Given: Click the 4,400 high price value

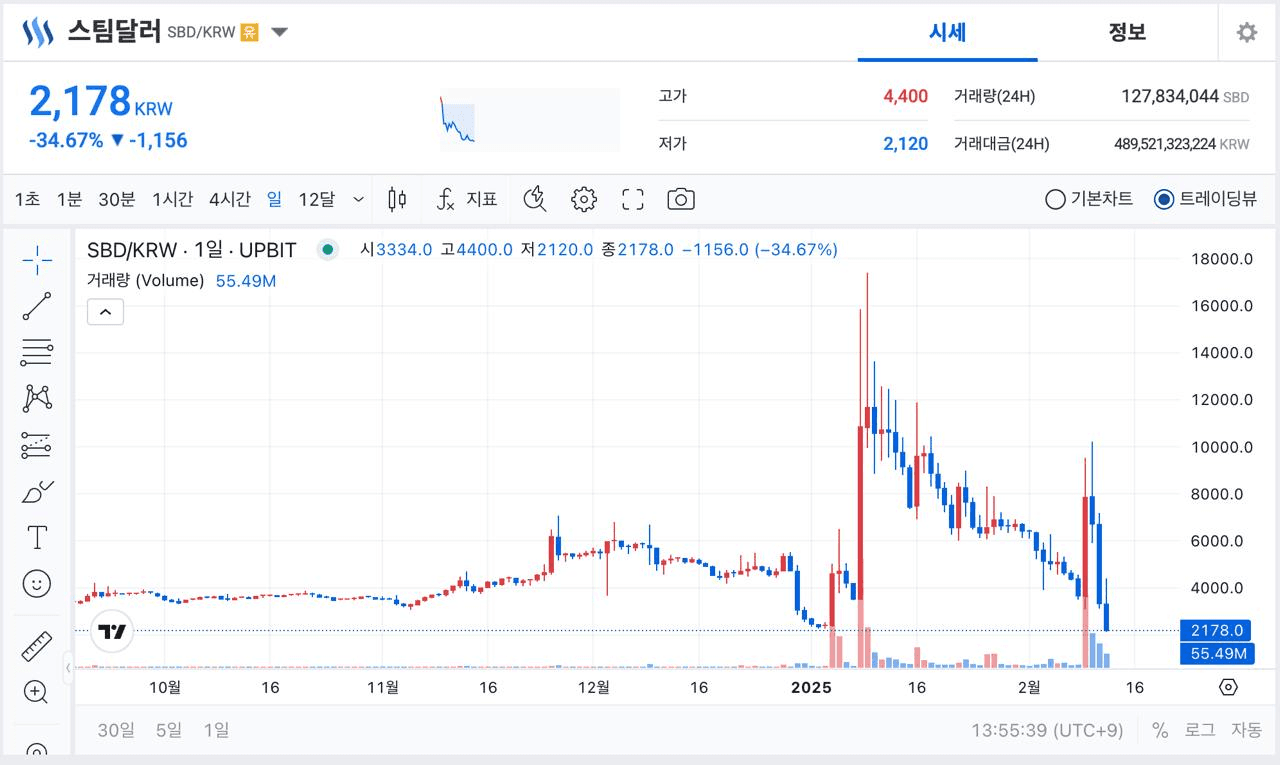Looking at the screenshot, I should pos(905,96).
